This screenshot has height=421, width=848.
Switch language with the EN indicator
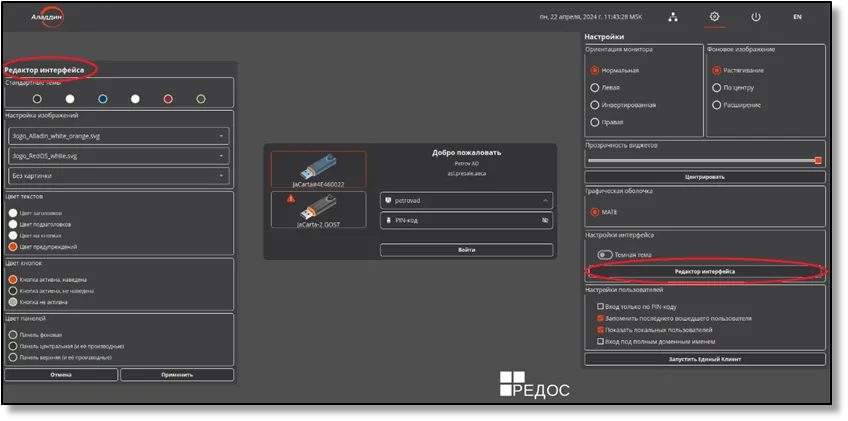(x=797, y=17)
